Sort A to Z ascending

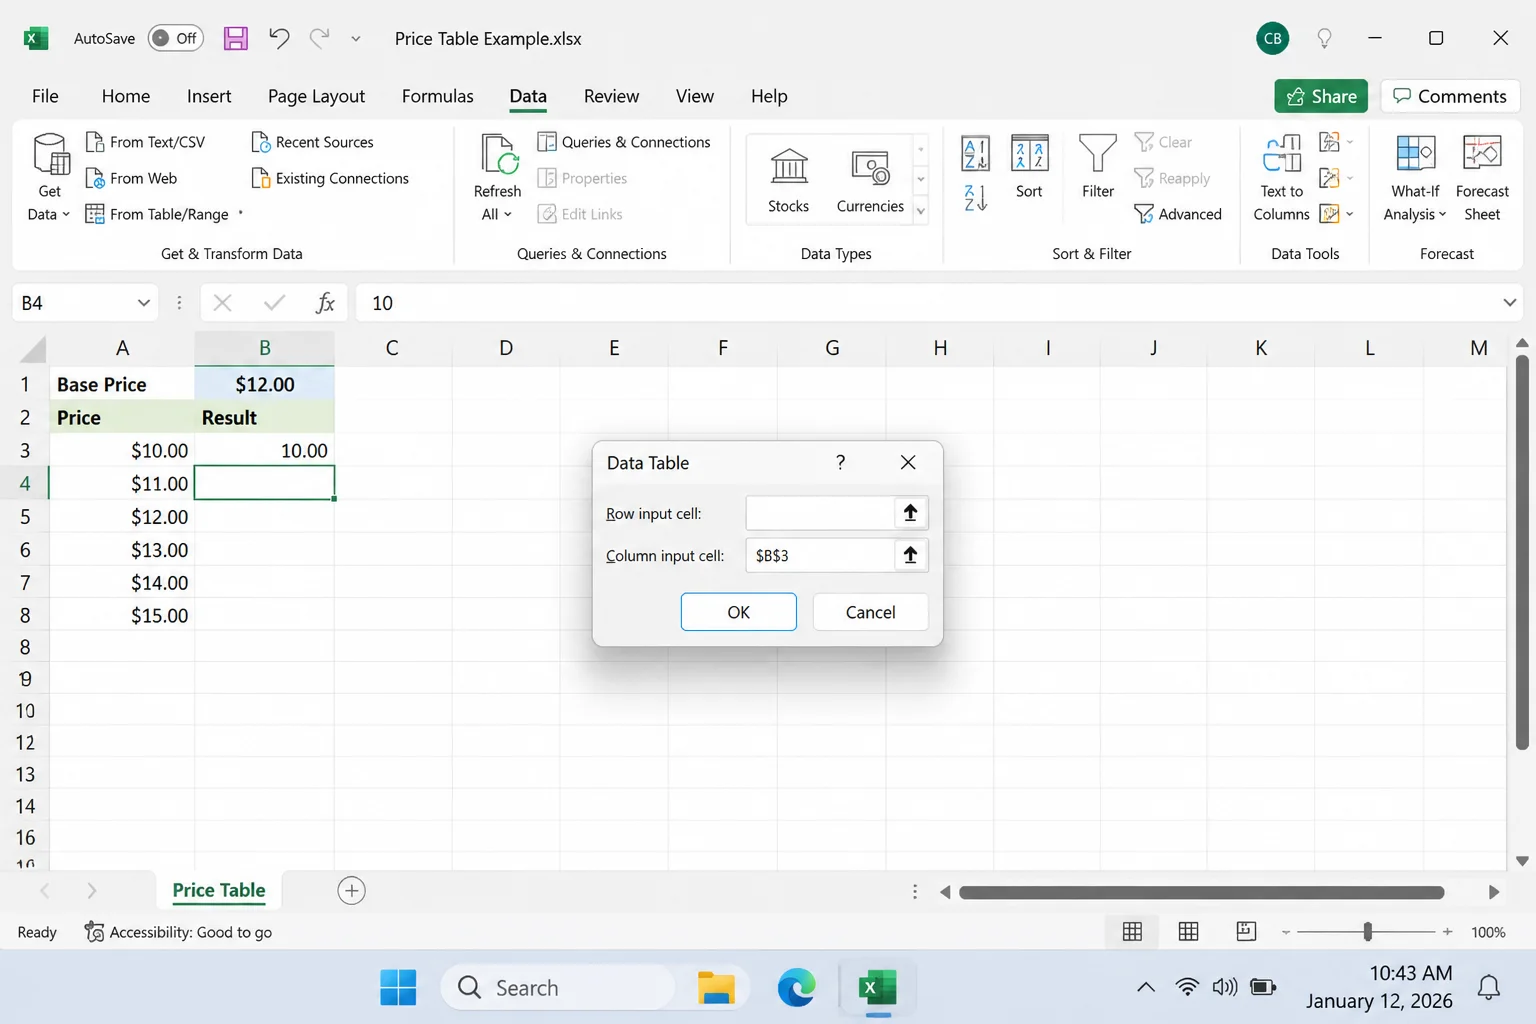(x=975, y=153)
